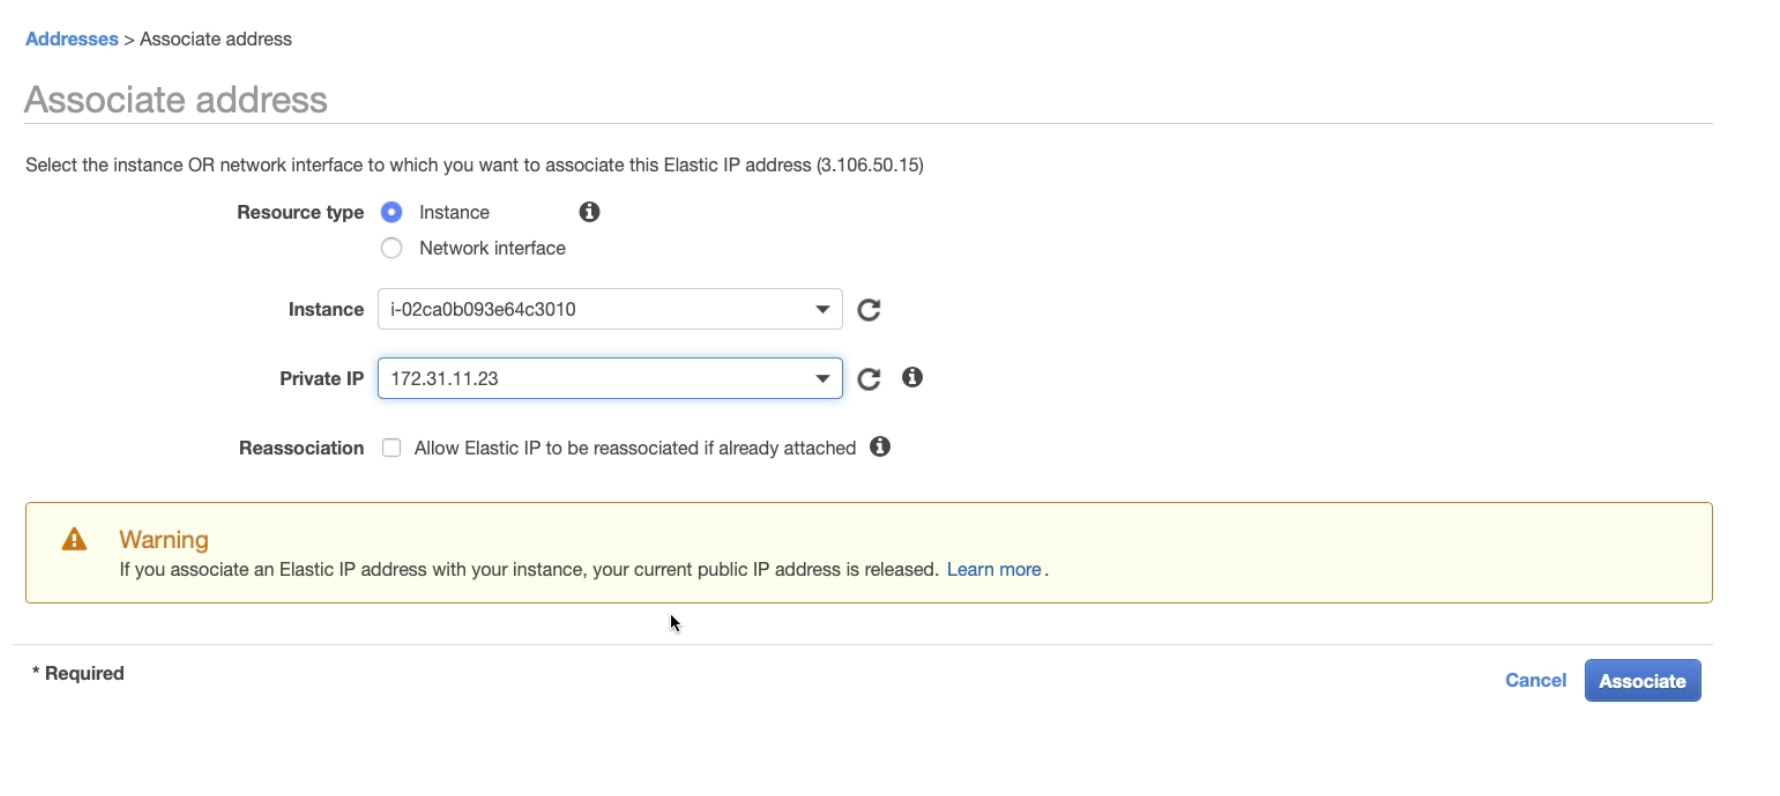Click the blue Associate button
Viewport: 1780px width, 796px height.
pos(1641,681)
